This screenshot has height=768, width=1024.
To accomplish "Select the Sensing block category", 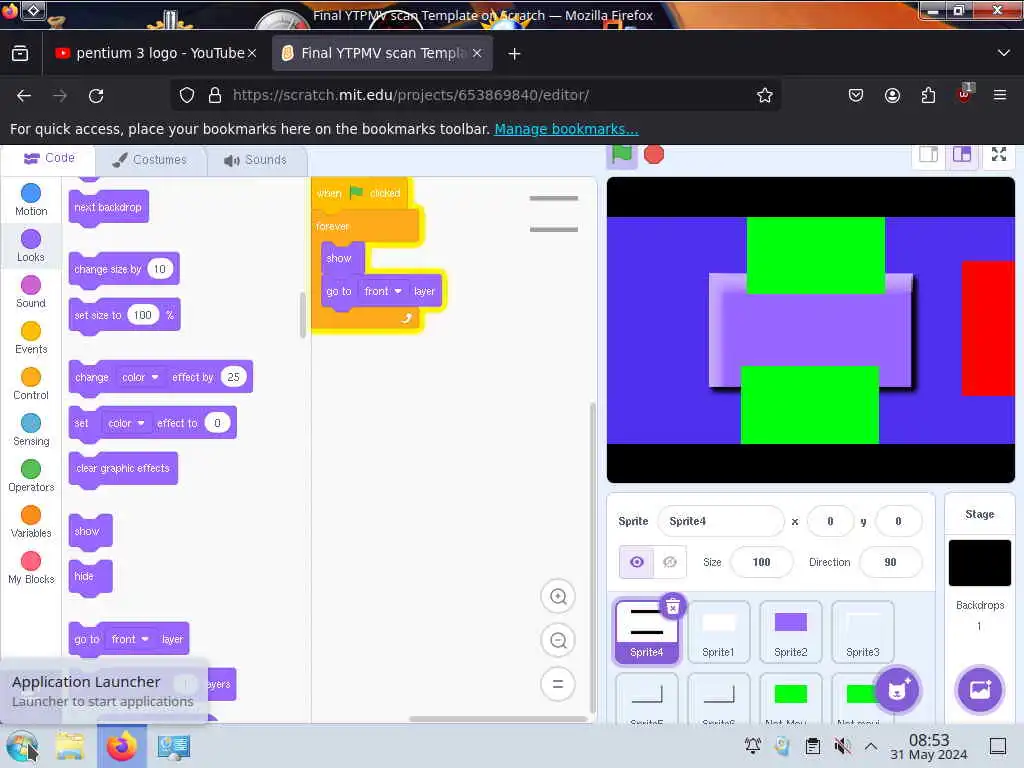I will [x=31, y=430].
